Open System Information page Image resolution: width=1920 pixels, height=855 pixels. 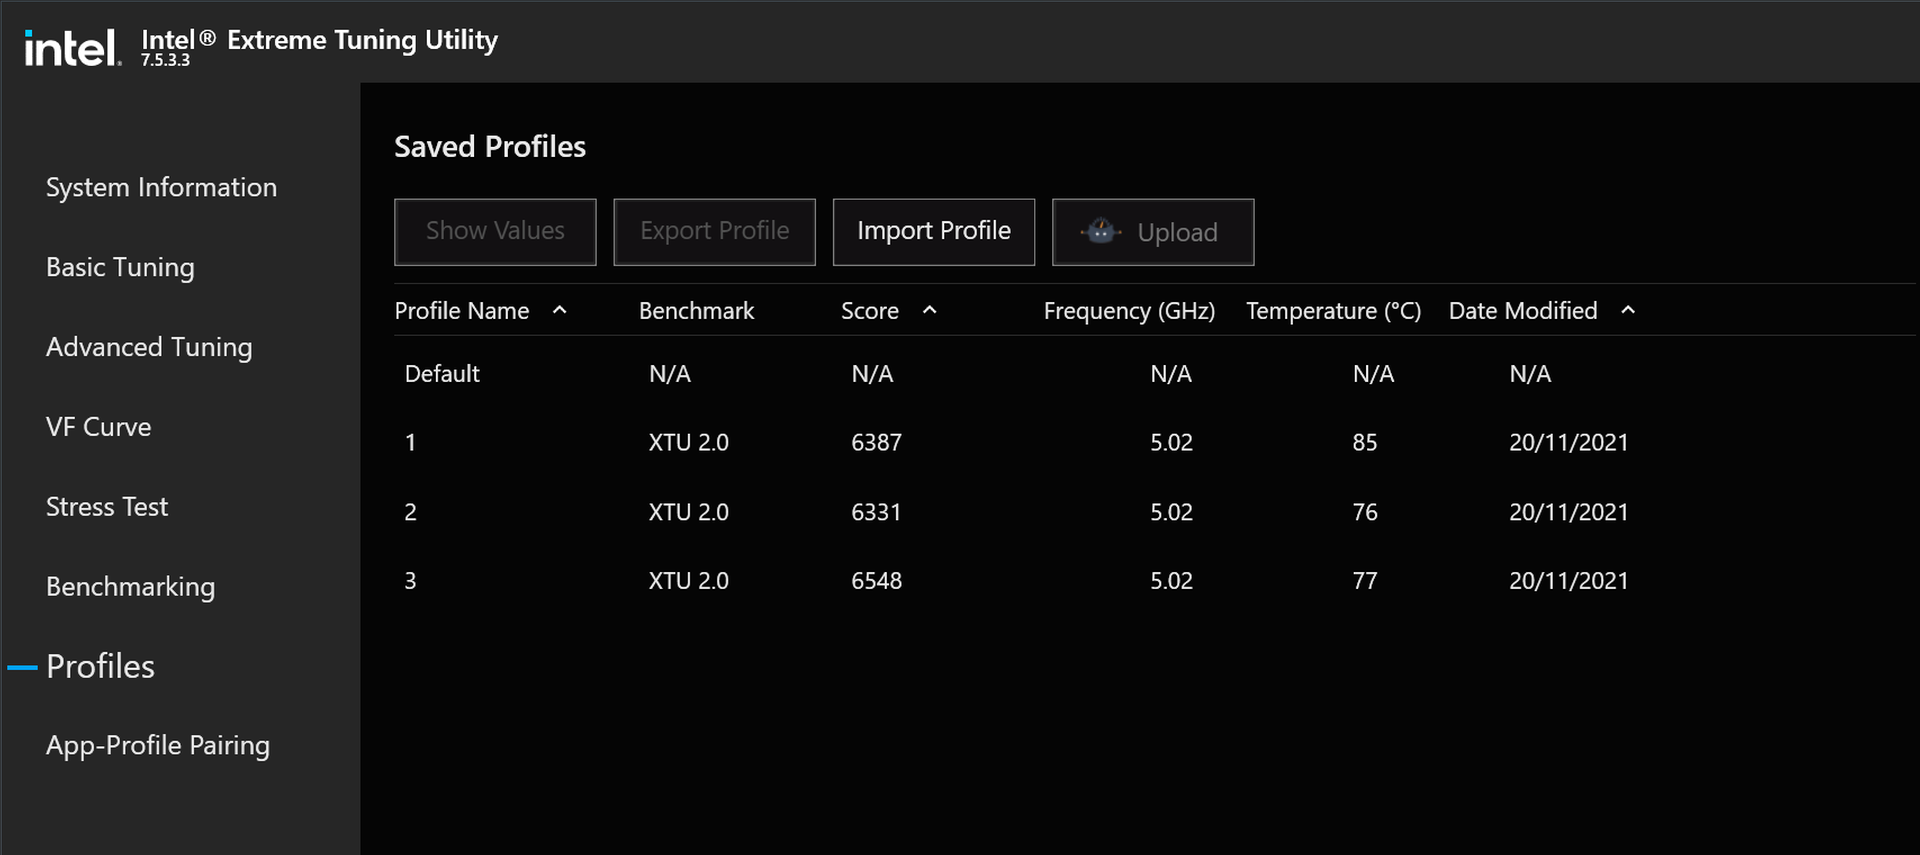click(x=161, y=187)
